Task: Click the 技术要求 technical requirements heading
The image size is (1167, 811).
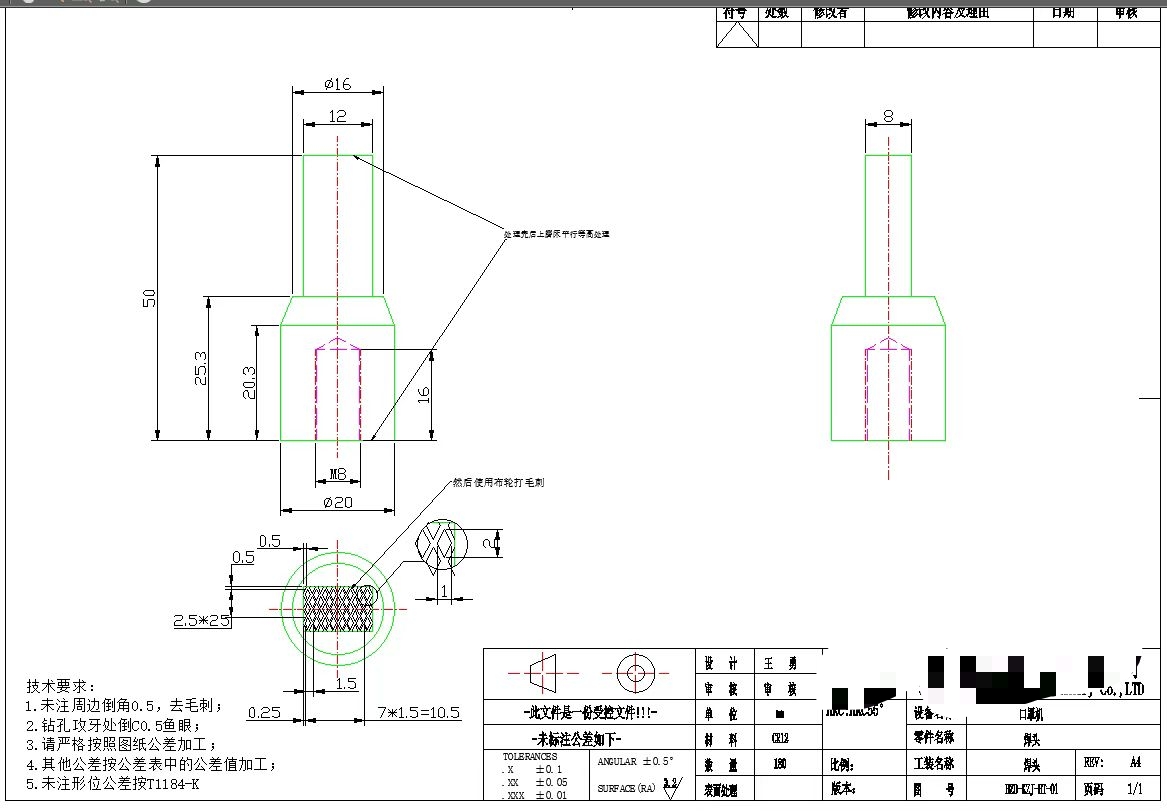Action: tap(60, 686)
